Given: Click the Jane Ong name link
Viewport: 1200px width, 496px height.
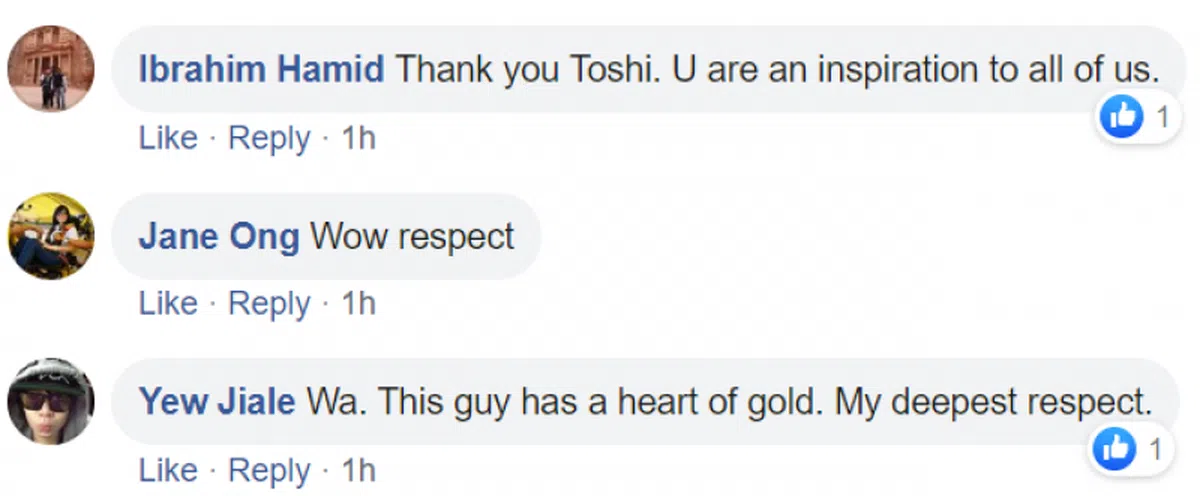Looking at the screenshot, I should coord(218,237).
